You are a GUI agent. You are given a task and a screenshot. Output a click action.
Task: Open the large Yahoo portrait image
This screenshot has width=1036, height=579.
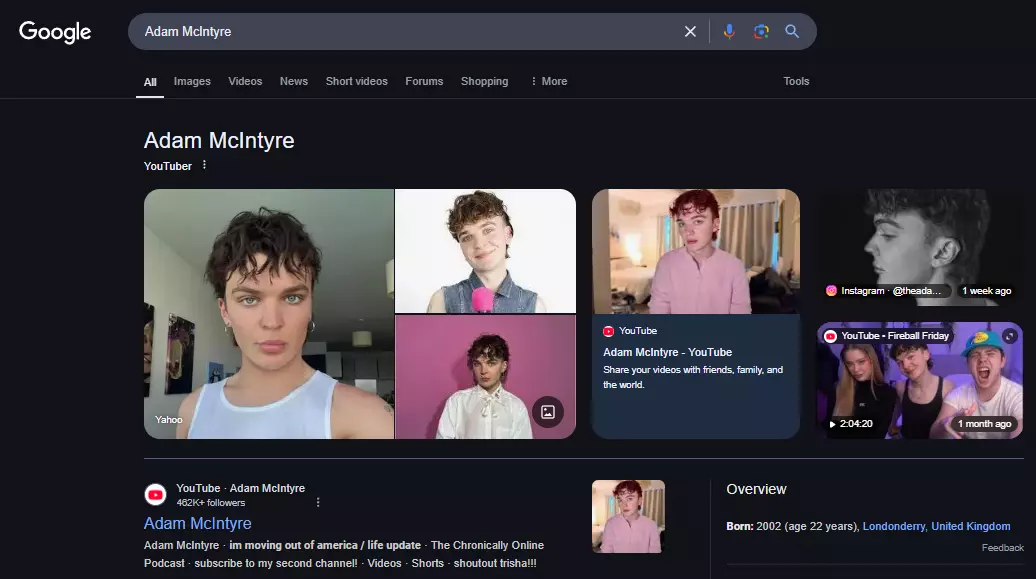click(269, 314)
